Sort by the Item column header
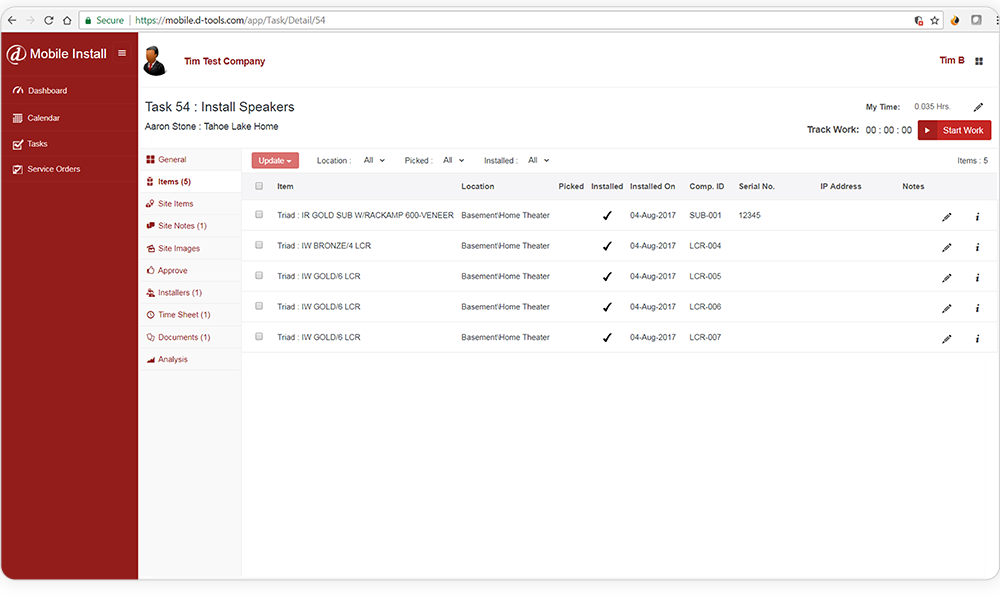The height and width of the screenshot is (605, 1000). [x=285, y=186]
